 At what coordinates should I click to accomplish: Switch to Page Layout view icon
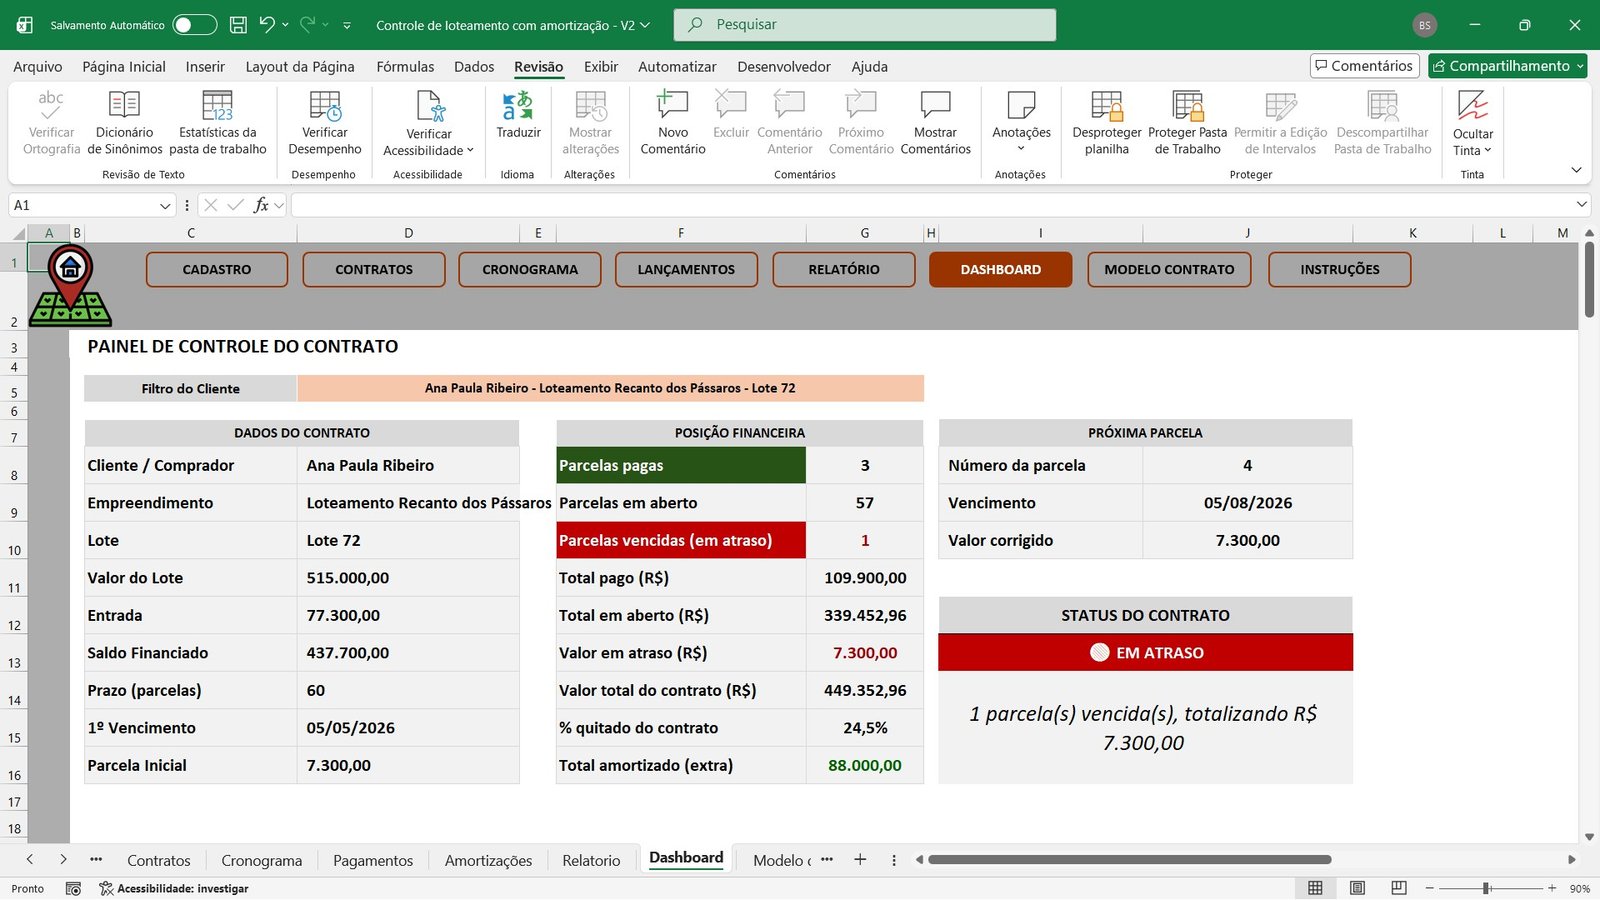1357,888
